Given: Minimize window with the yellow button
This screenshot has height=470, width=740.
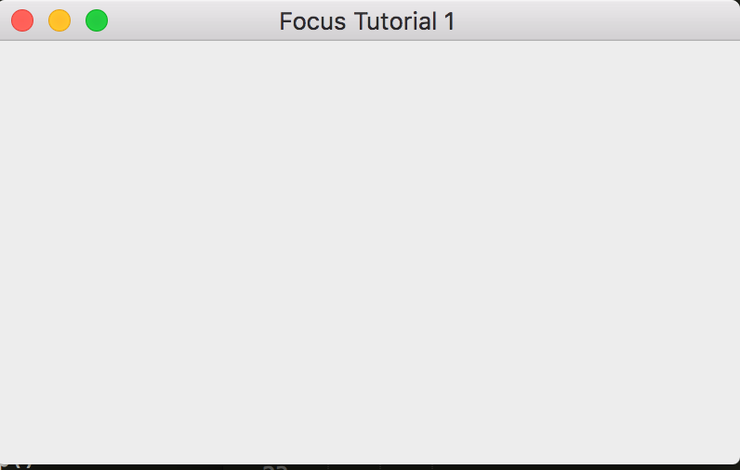Looking at the screenshot, I should pos(59,20).
